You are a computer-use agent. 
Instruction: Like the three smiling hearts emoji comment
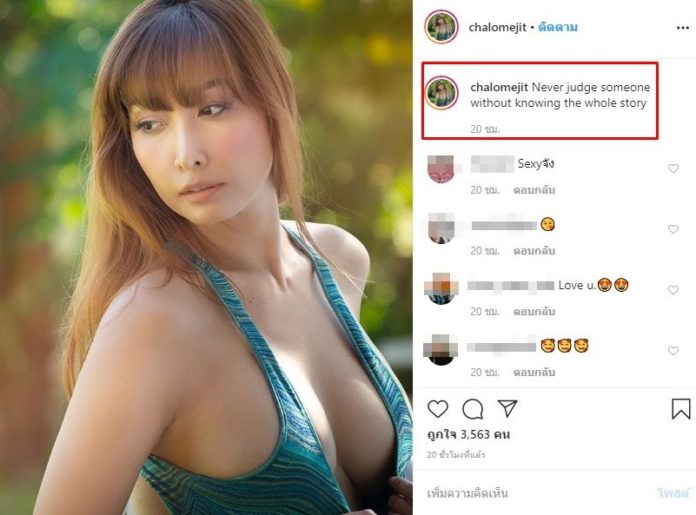point(673,351)
